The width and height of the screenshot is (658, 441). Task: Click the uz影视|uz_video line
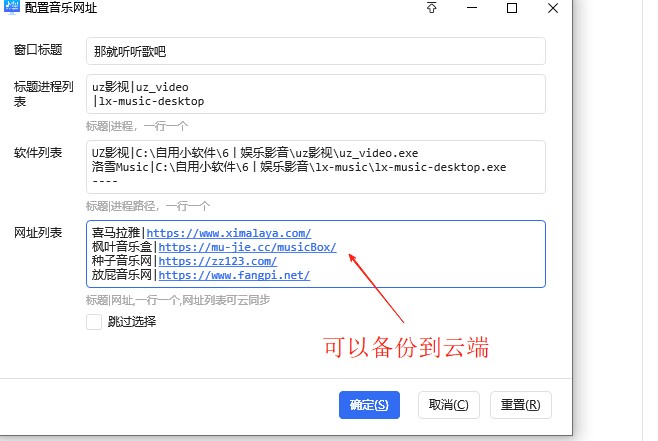tap(140, 87)
